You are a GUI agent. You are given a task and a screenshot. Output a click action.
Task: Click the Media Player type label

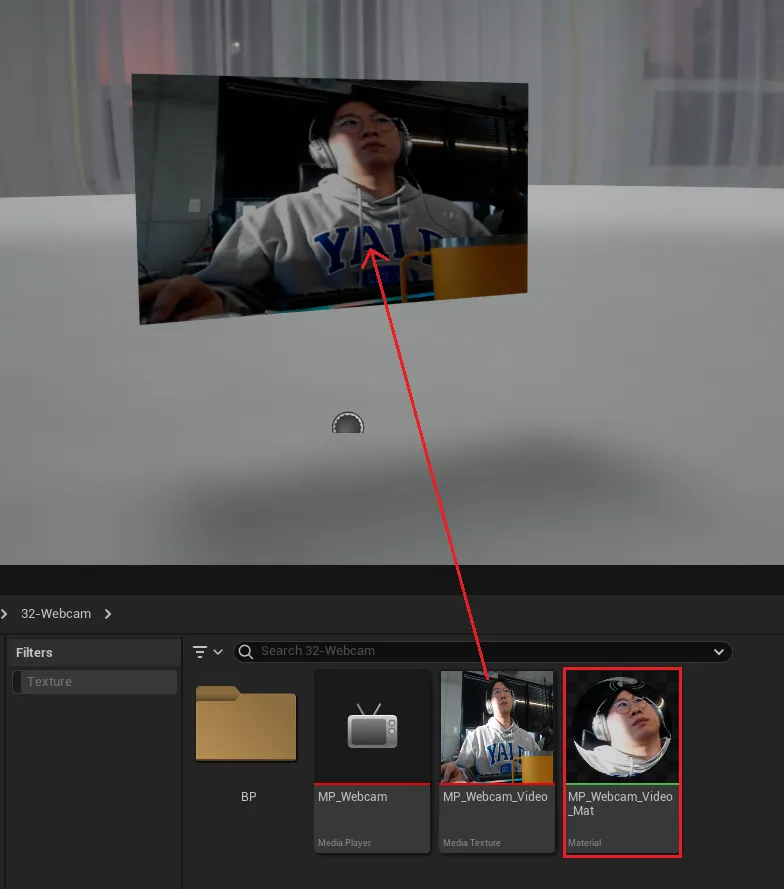[345, 843]
